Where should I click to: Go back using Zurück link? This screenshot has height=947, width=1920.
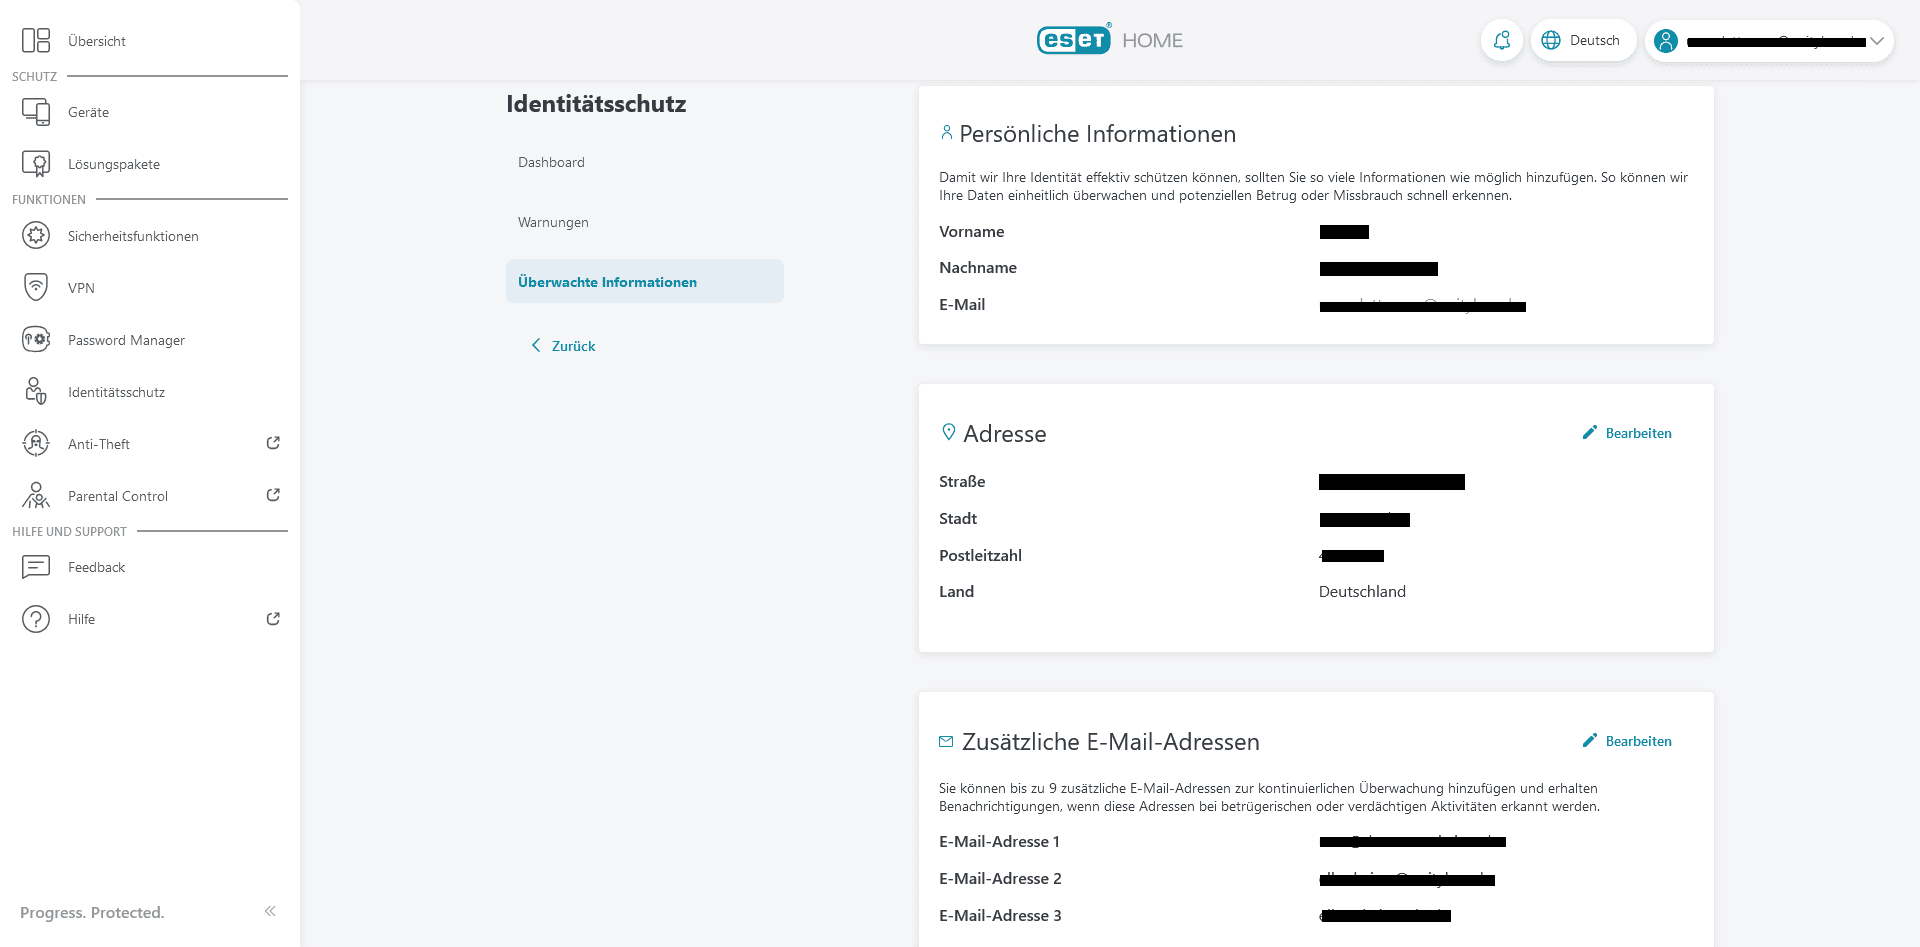(564, 346)
